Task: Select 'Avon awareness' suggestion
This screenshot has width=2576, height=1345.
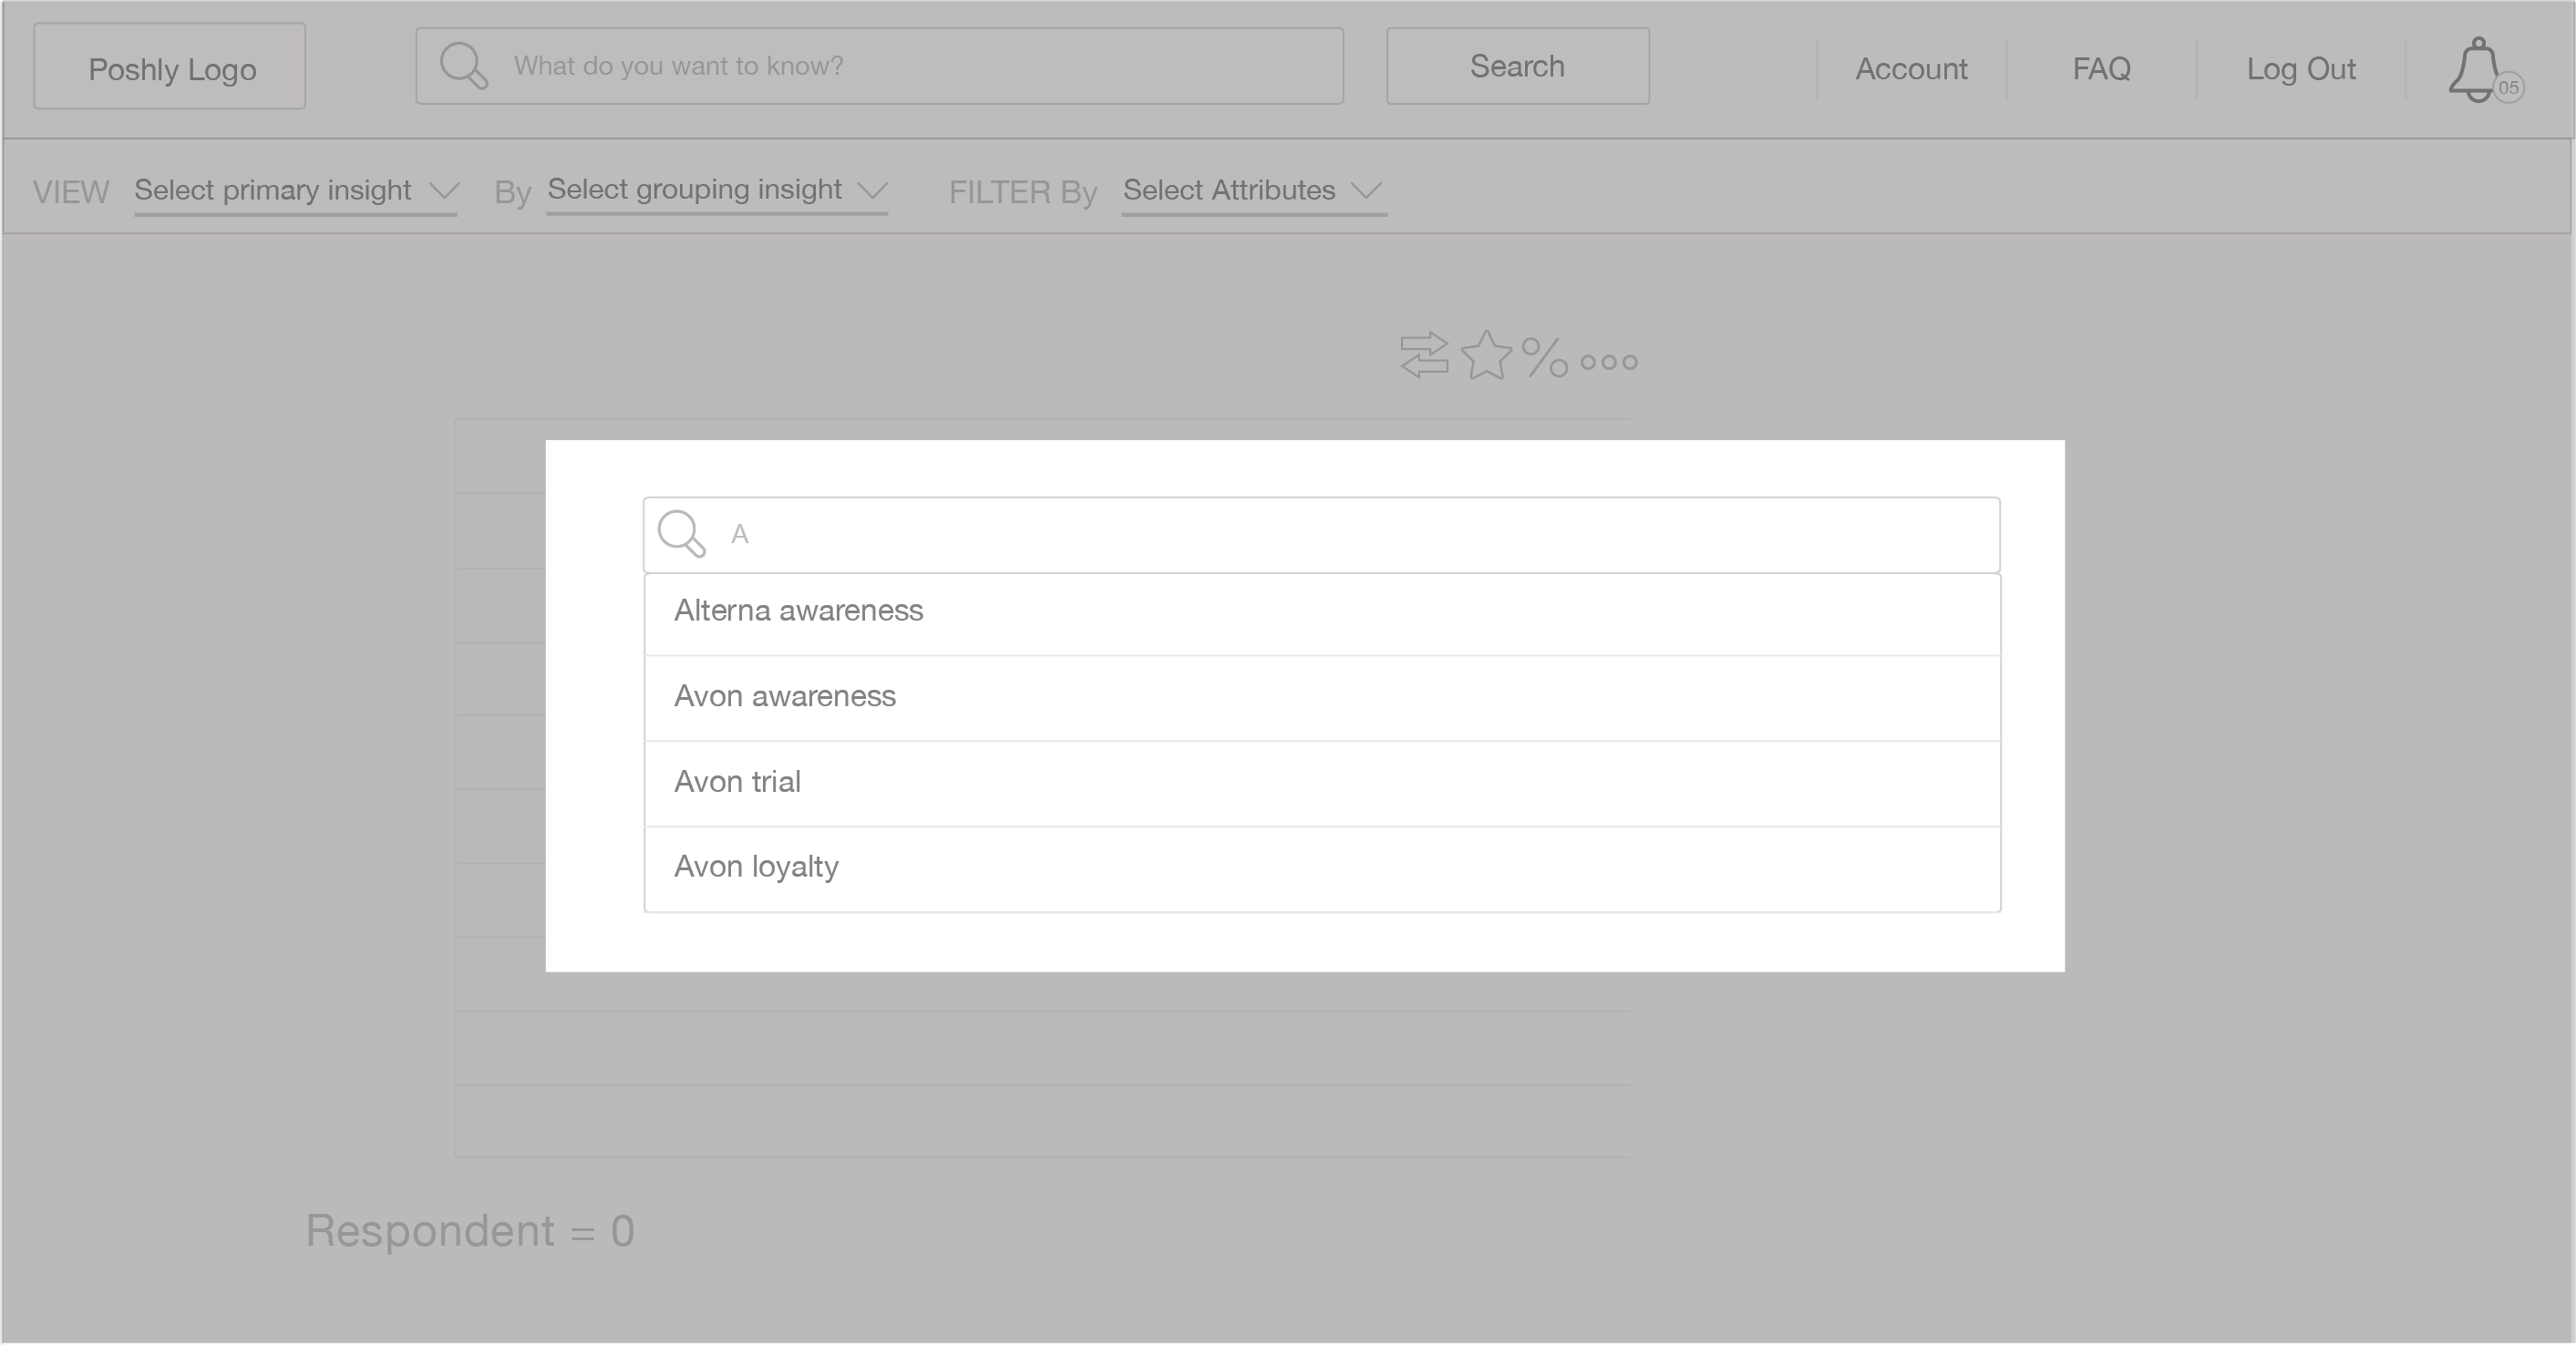Action: pyautogui.click(x=1322, y=698)
